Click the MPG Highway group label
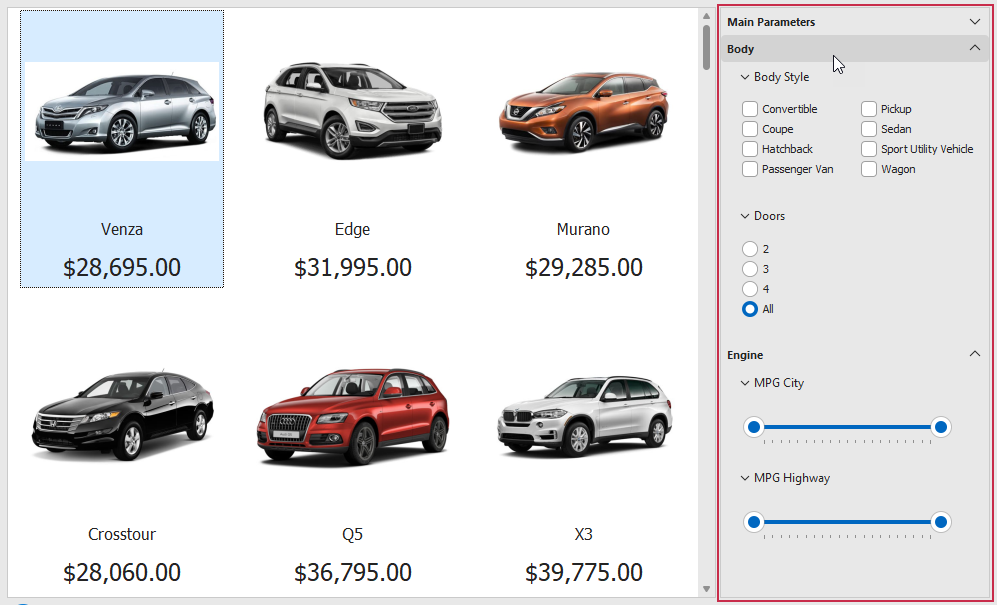 [x=792, y=478]
